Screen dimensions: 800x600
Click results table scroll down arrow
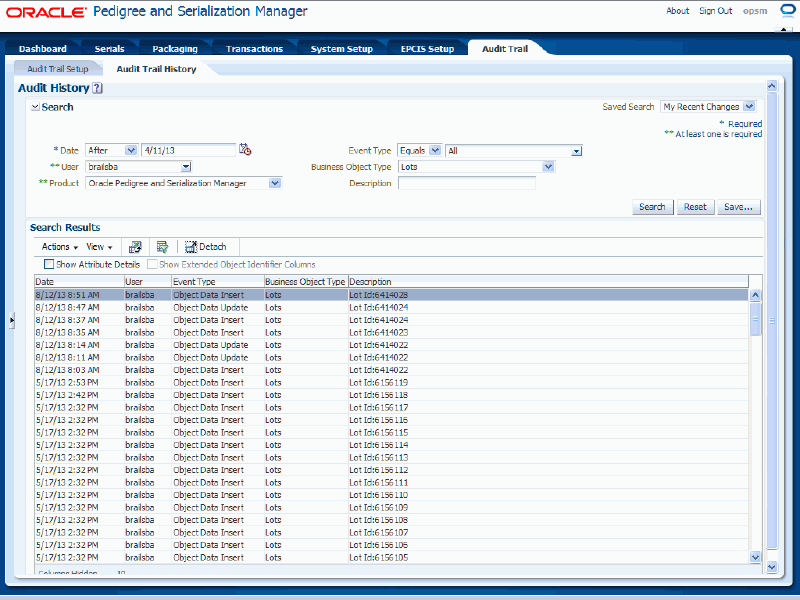756,558
